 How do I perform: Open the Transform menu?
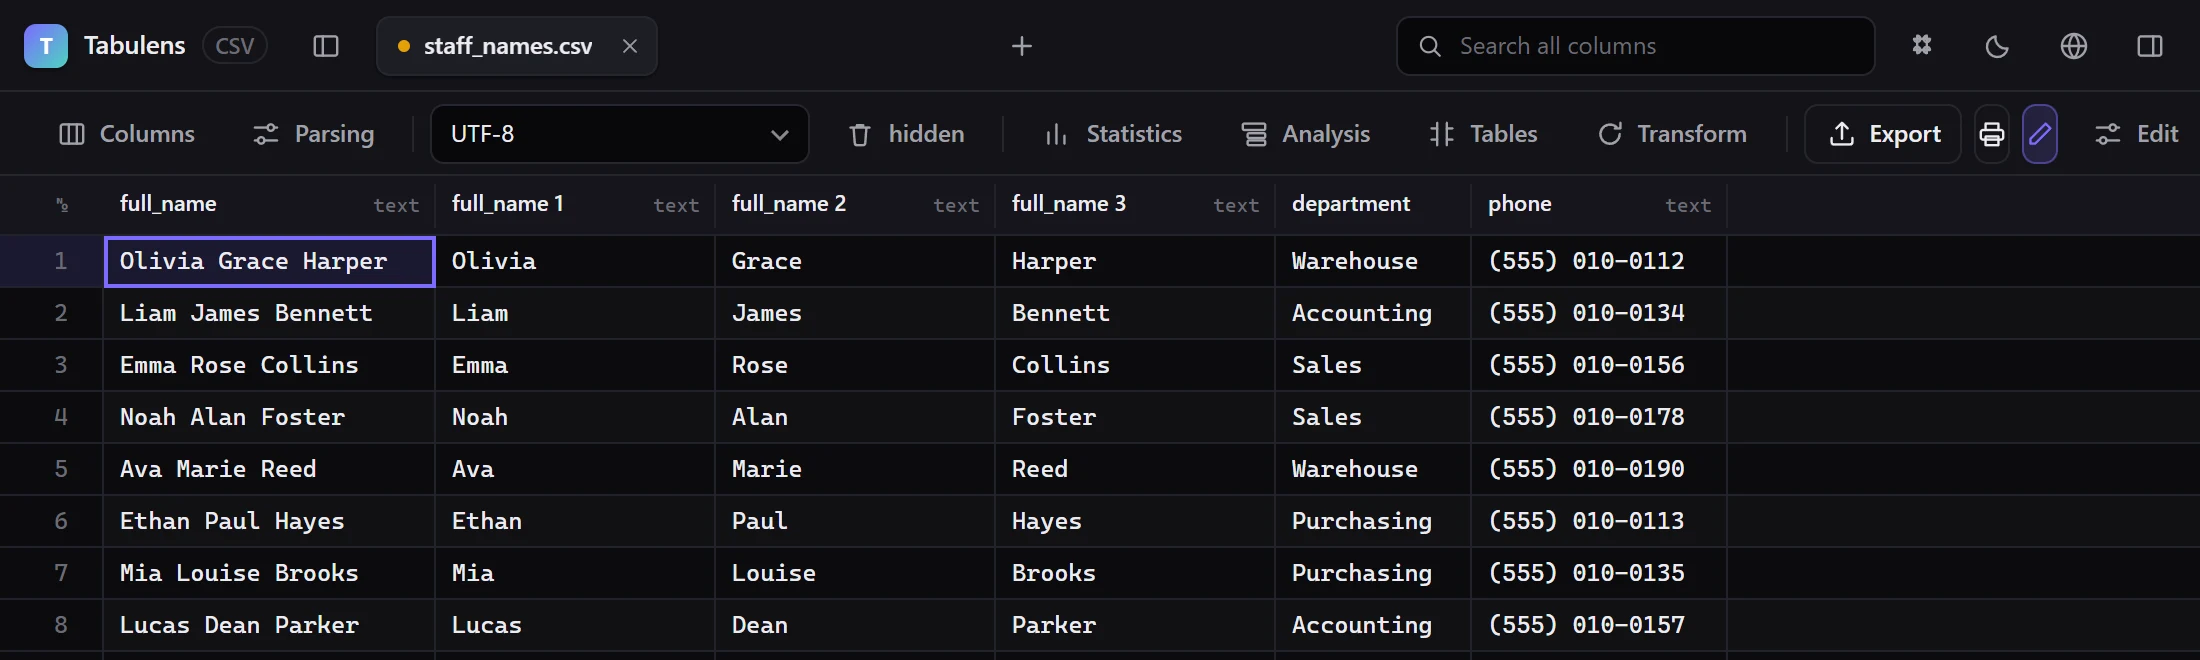(x=1672, y=134)
